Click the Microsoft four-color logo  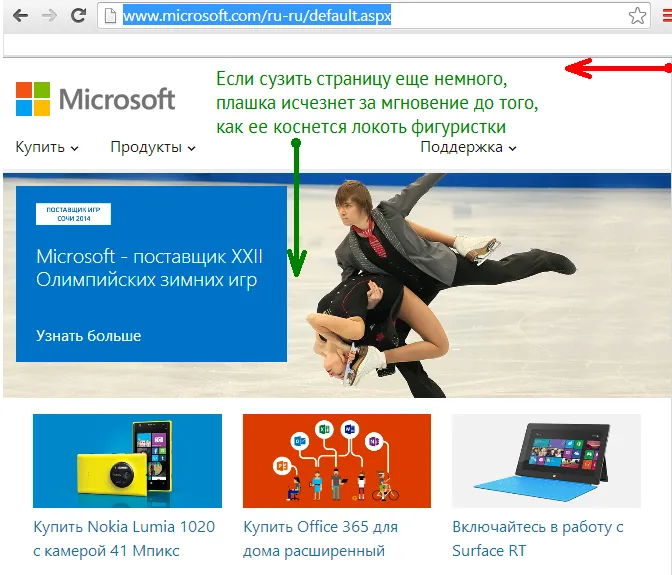point(33,99)
